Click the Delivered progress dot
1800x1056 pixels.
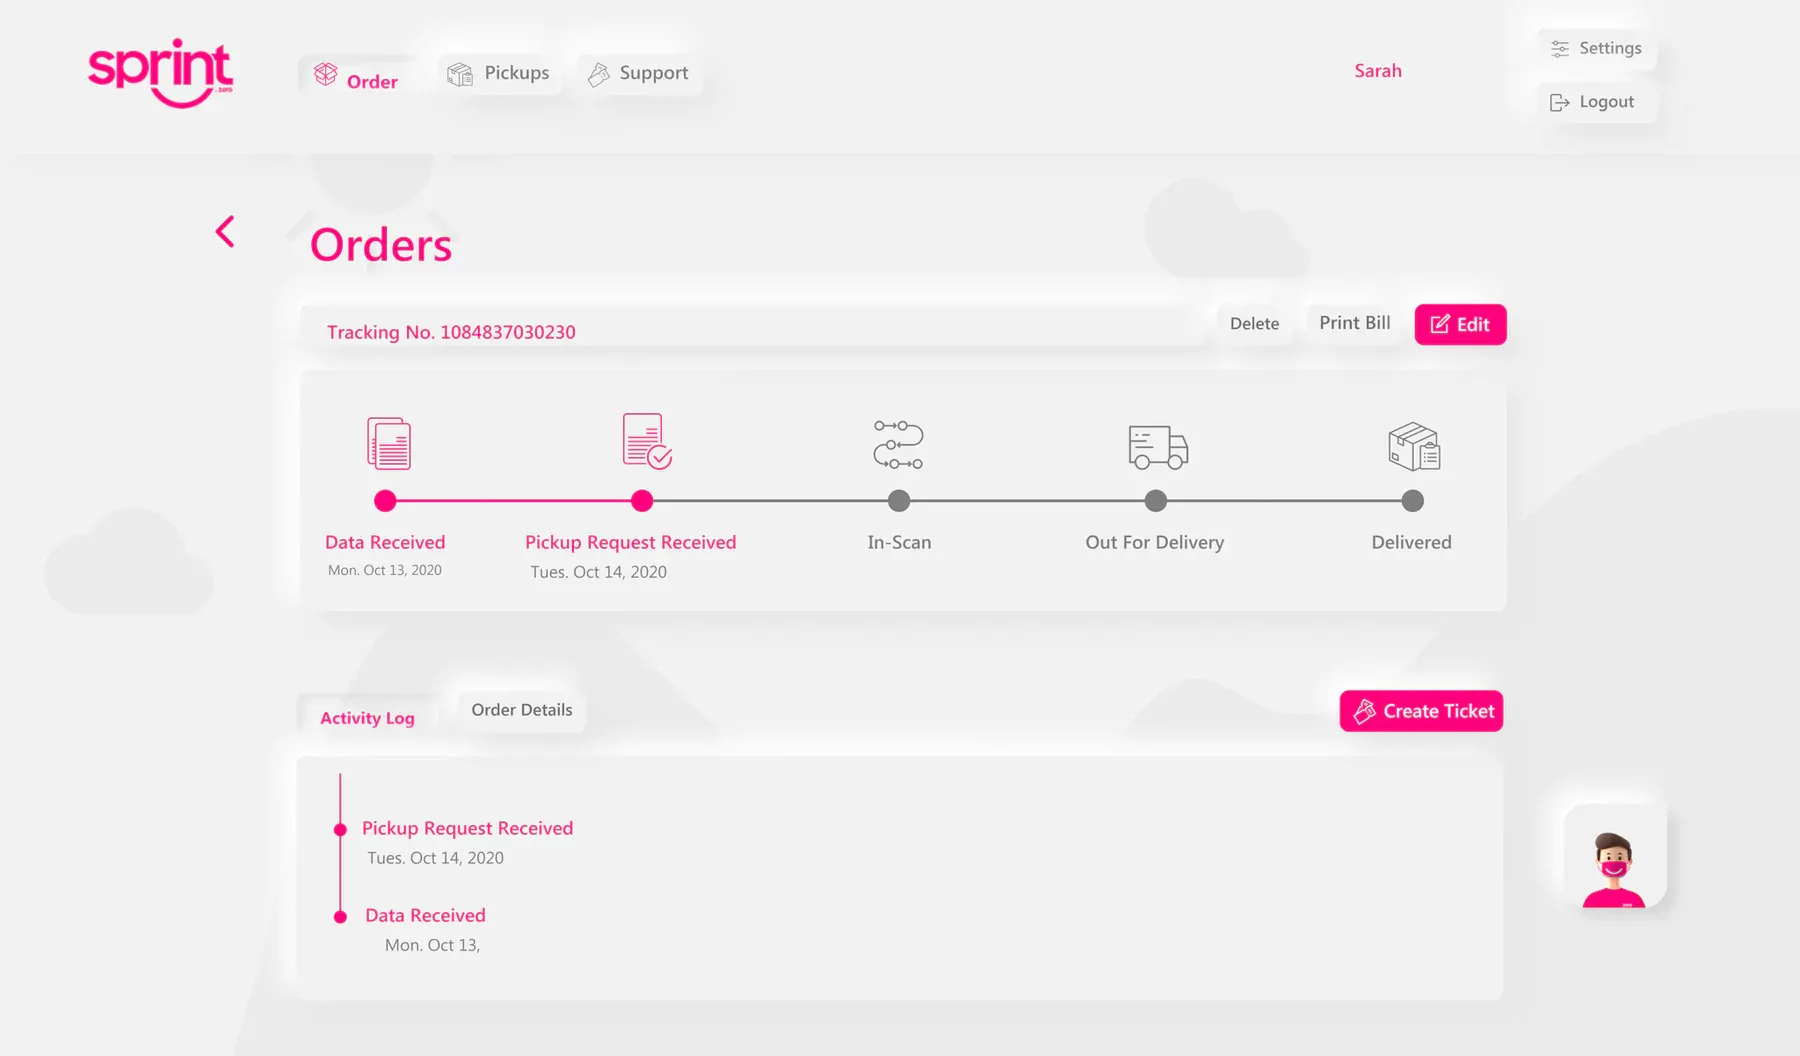point(1412,501)
